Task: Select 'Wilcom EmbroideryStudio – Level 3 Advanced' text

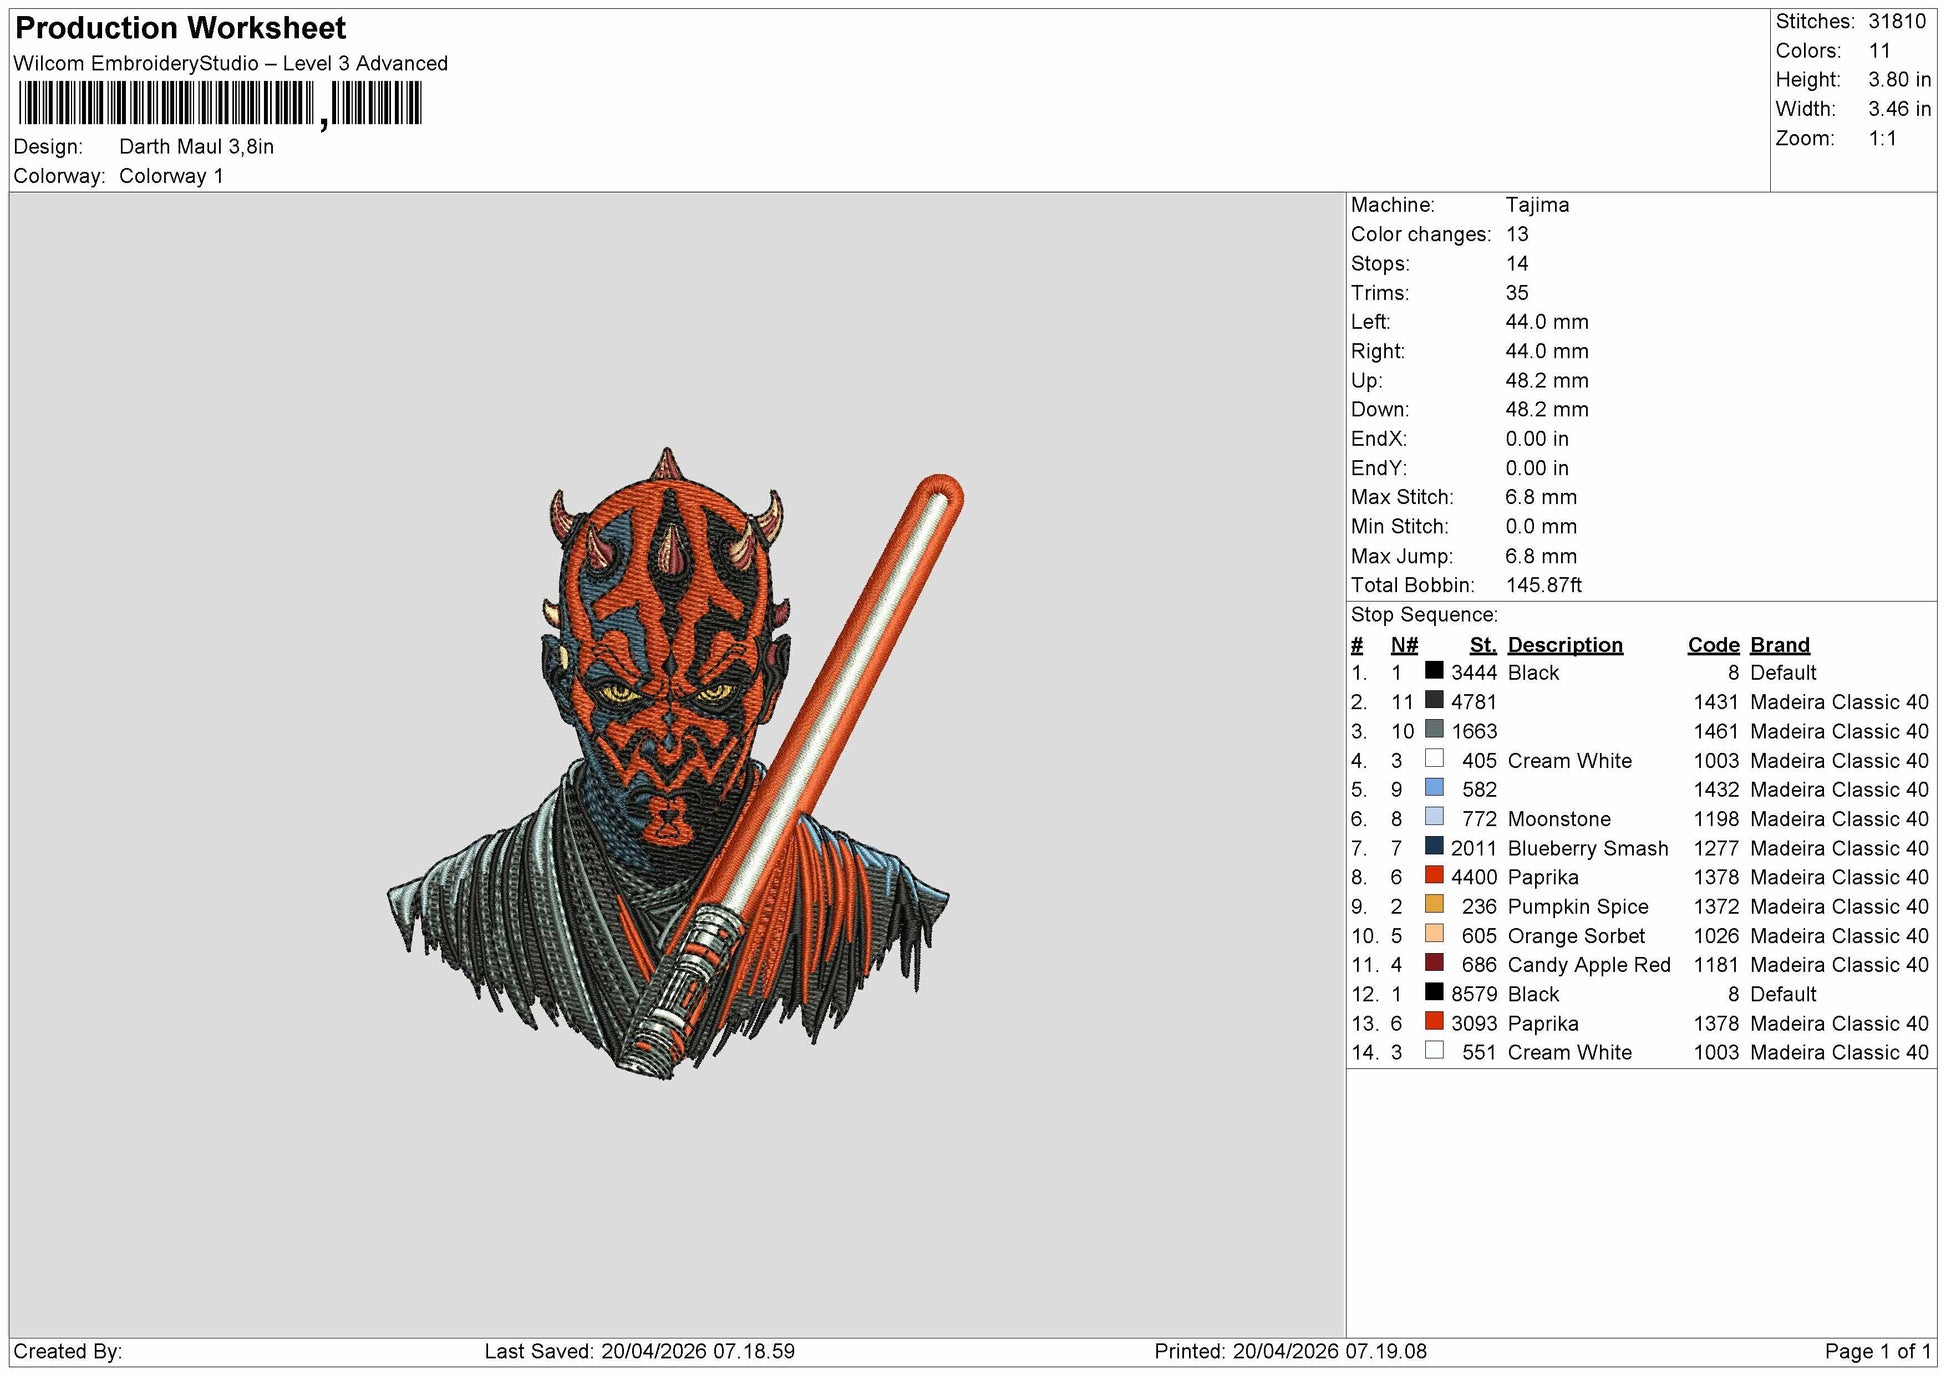Action: (x=231, y=63)
